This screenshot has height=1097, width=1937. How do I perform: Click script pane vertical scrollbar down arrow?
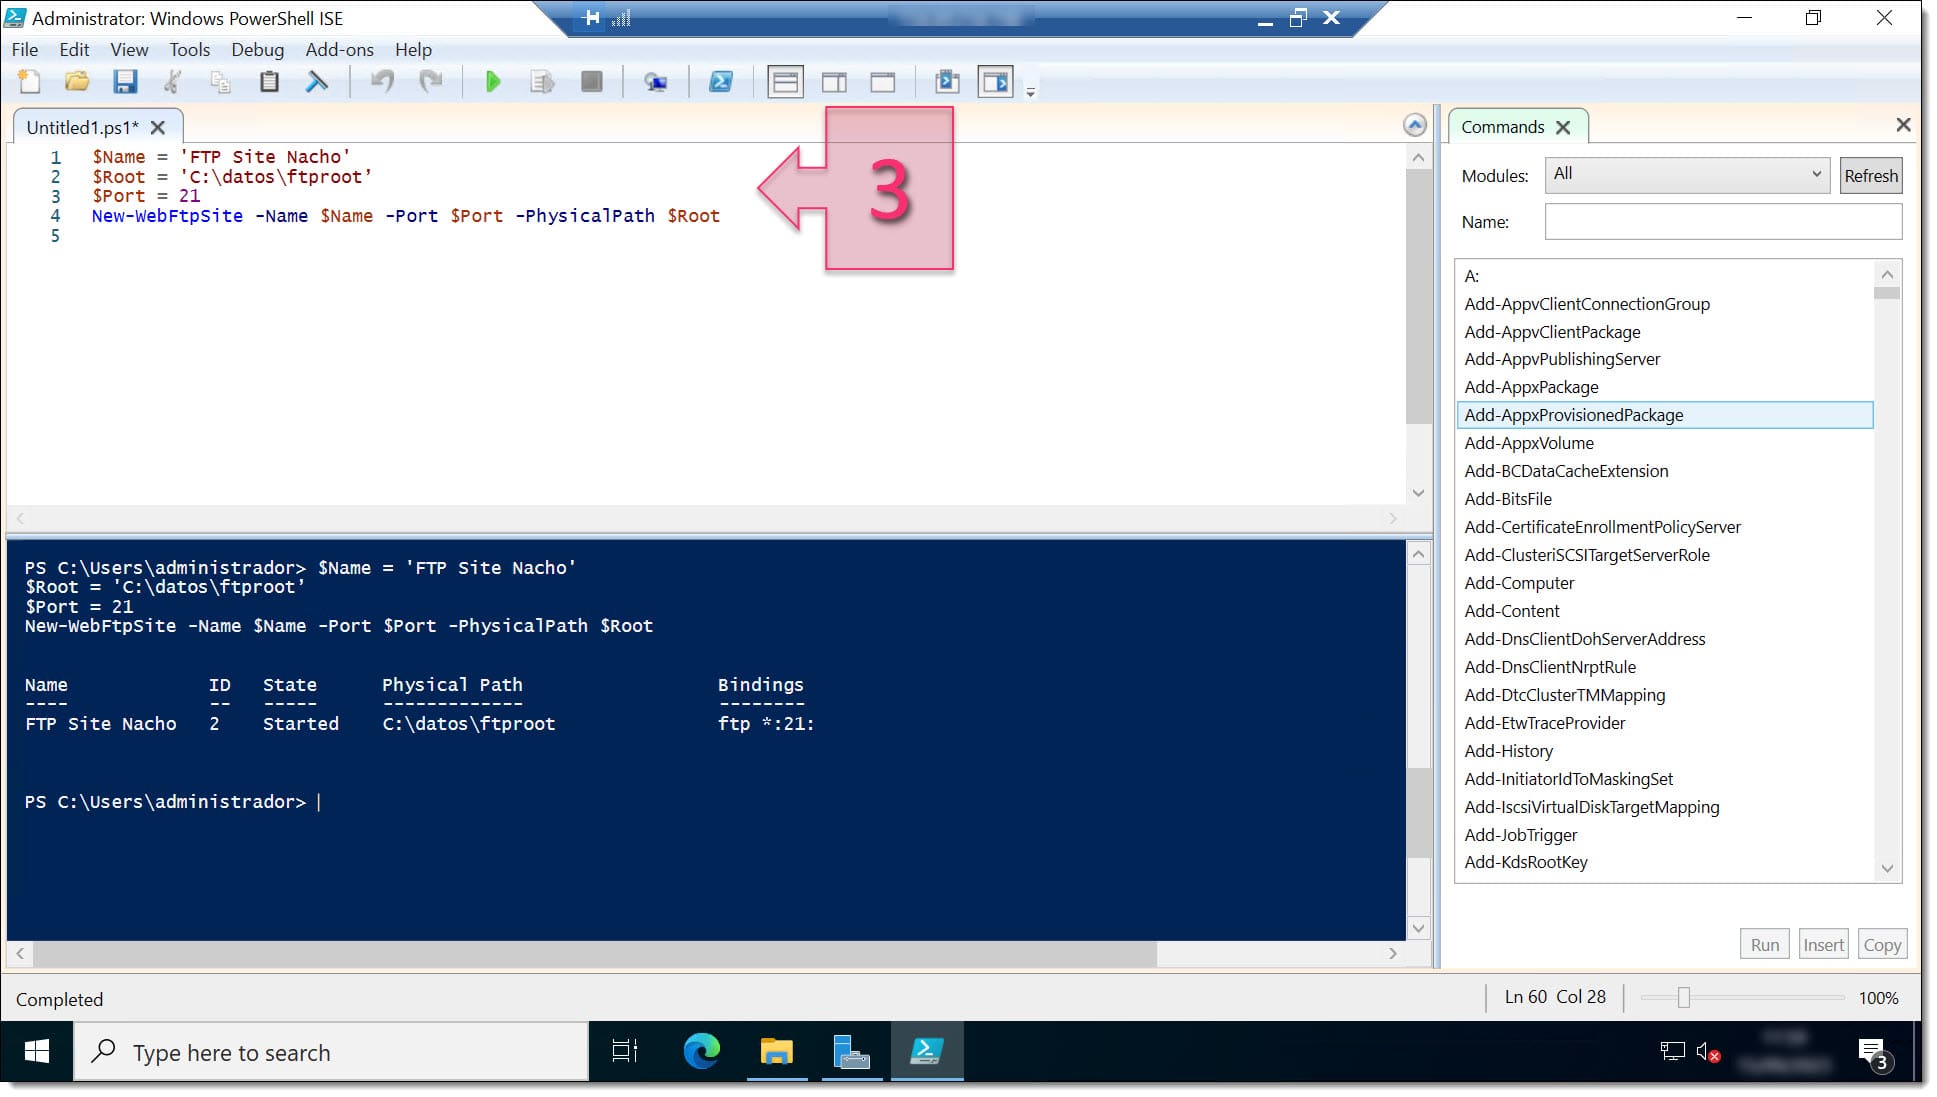[x=1418, y=493]
